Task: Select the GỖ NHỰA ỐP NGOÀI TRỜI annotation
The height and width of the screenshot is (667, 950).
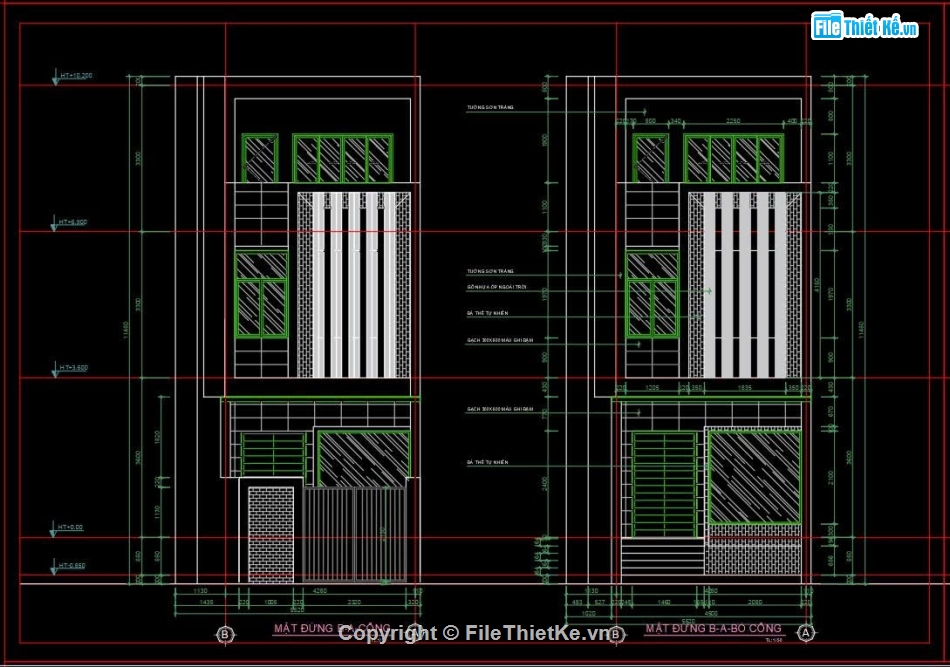Action: click(500, 288)
